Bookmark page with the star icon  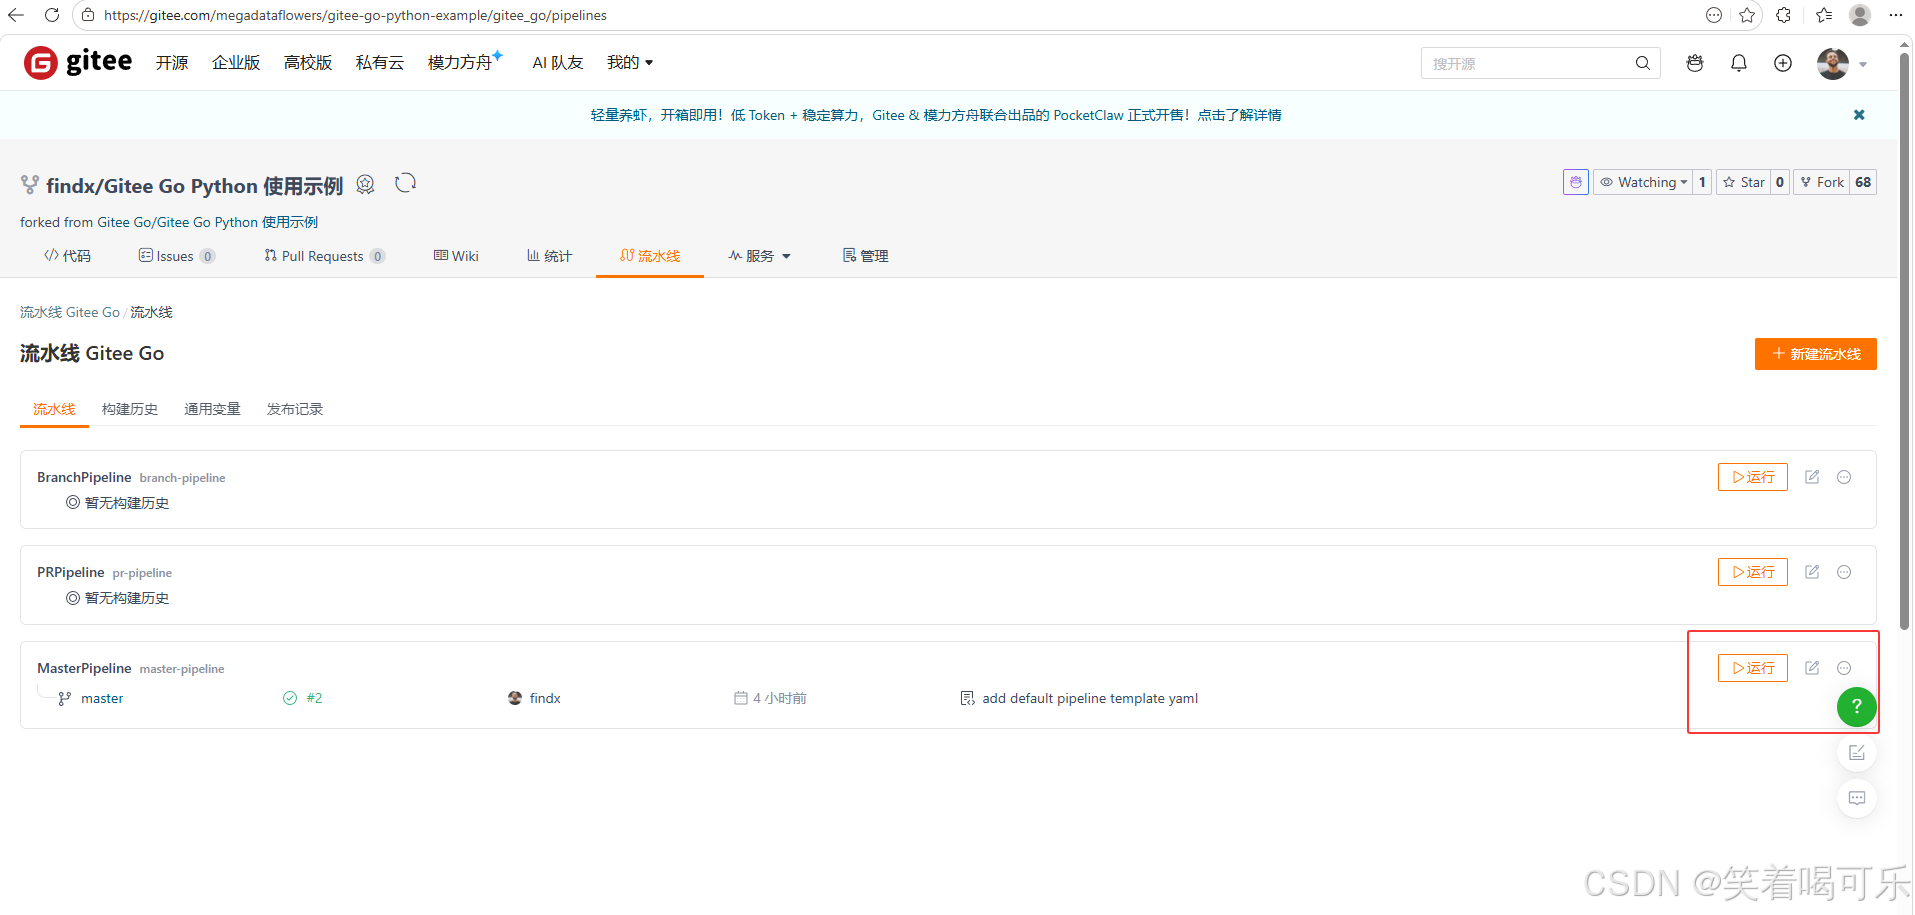coord(1747,15)
